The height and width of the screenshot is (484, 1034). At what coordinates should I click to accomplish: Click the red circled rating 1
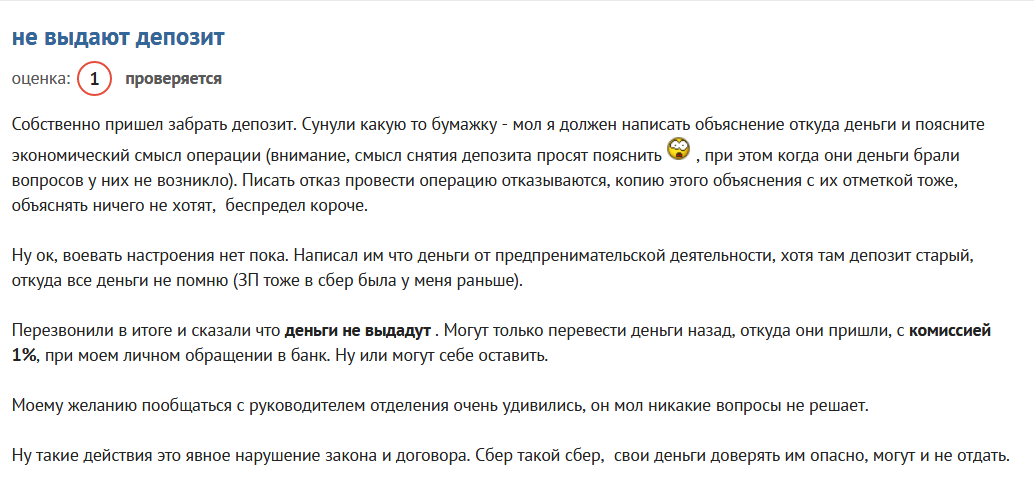(x=94, y=79)
